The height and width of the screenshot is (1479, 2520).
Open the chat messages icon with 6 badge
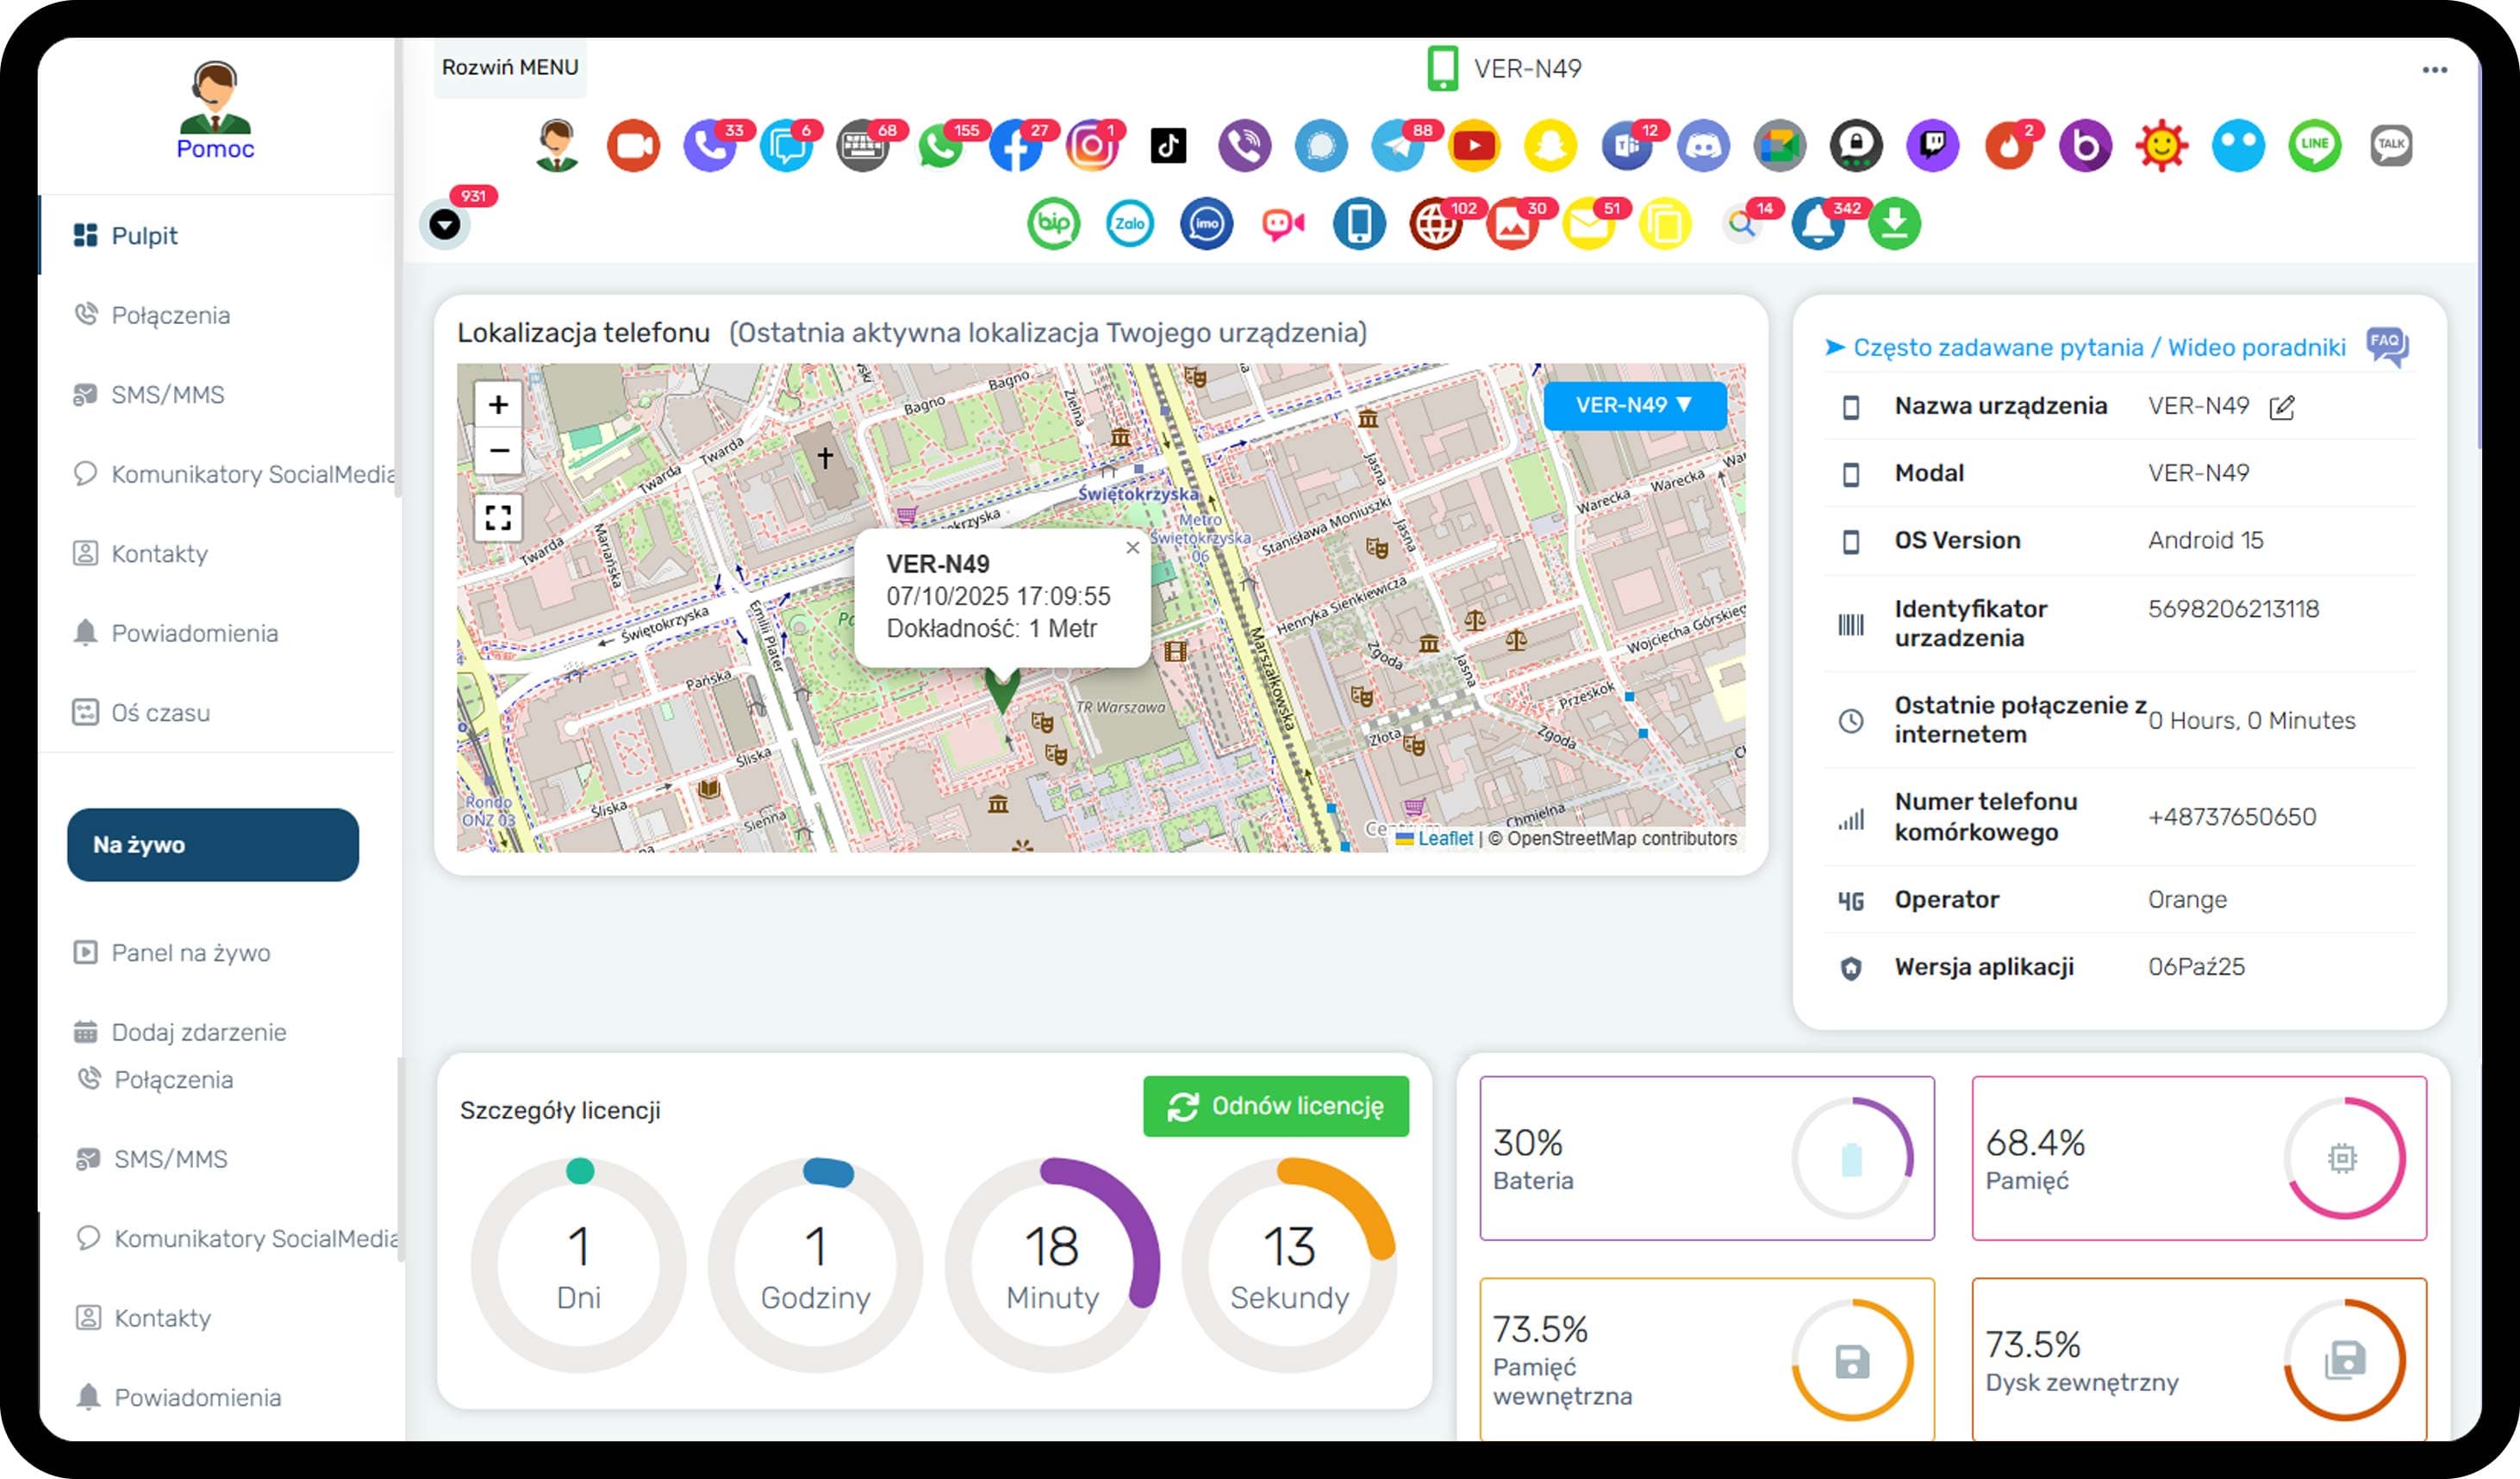[x=786, y=147]
